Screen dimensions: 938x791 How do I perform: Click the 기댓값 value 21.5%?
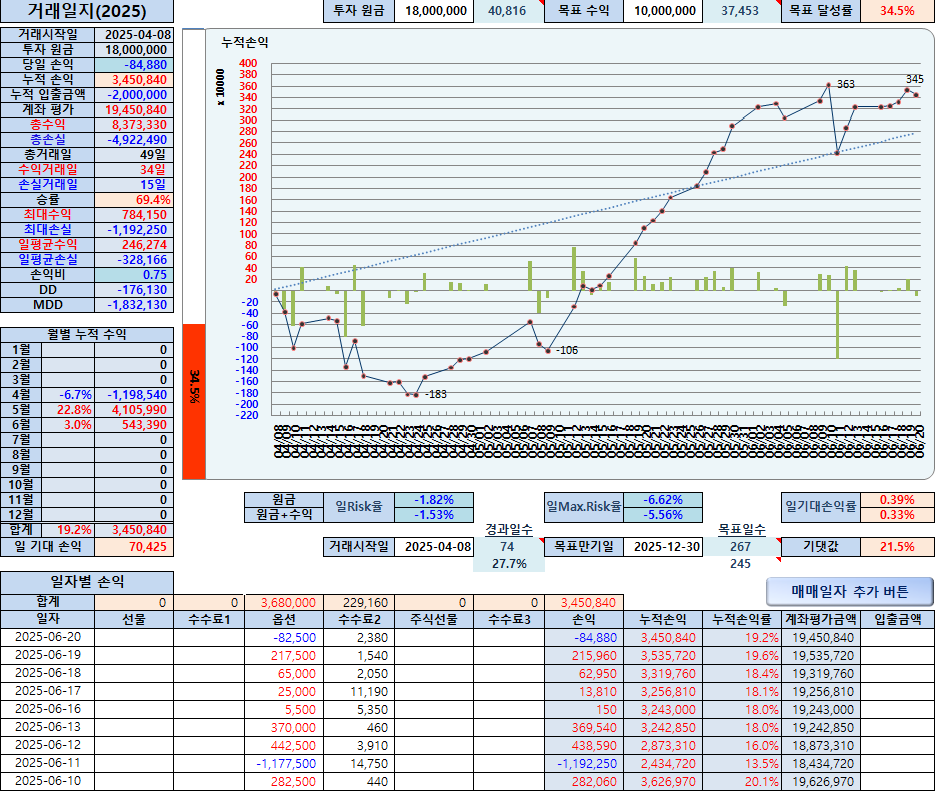coord(897,547)
